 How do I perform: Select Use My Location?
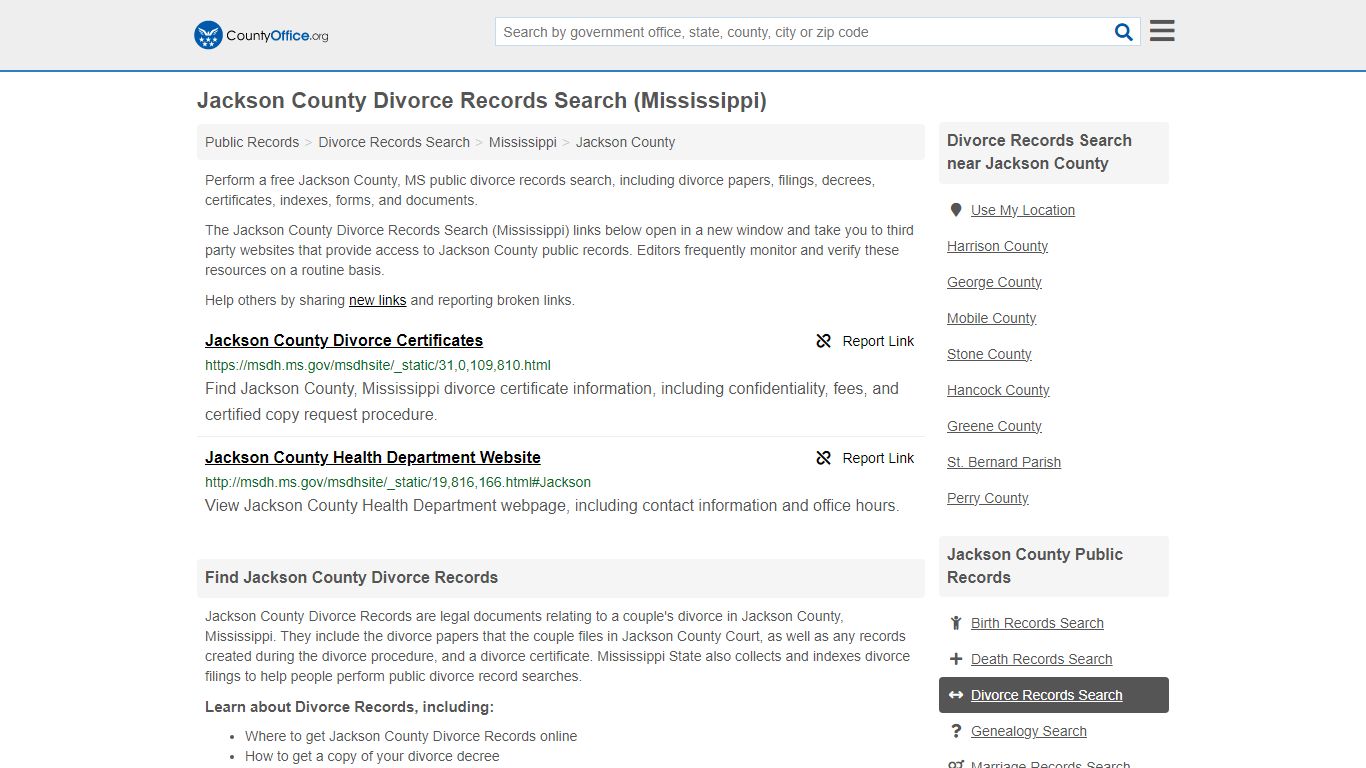click(x=1023, y=210)
